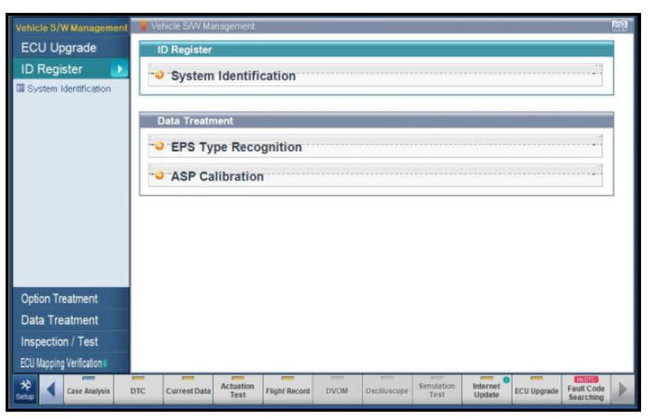This screenshot has width=650, height=419.
Task: Open ASP Calibration
Action: coord(375,176)
